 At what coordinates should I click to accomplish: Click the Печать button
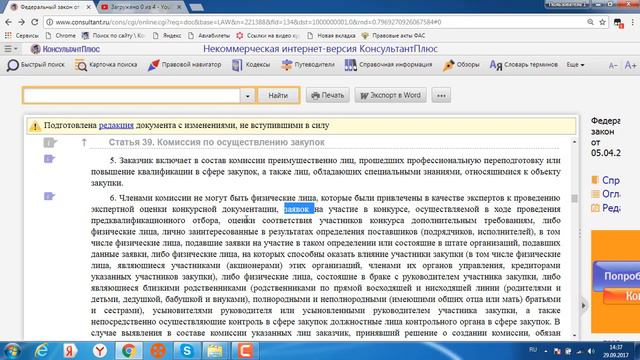click(328, 96)
